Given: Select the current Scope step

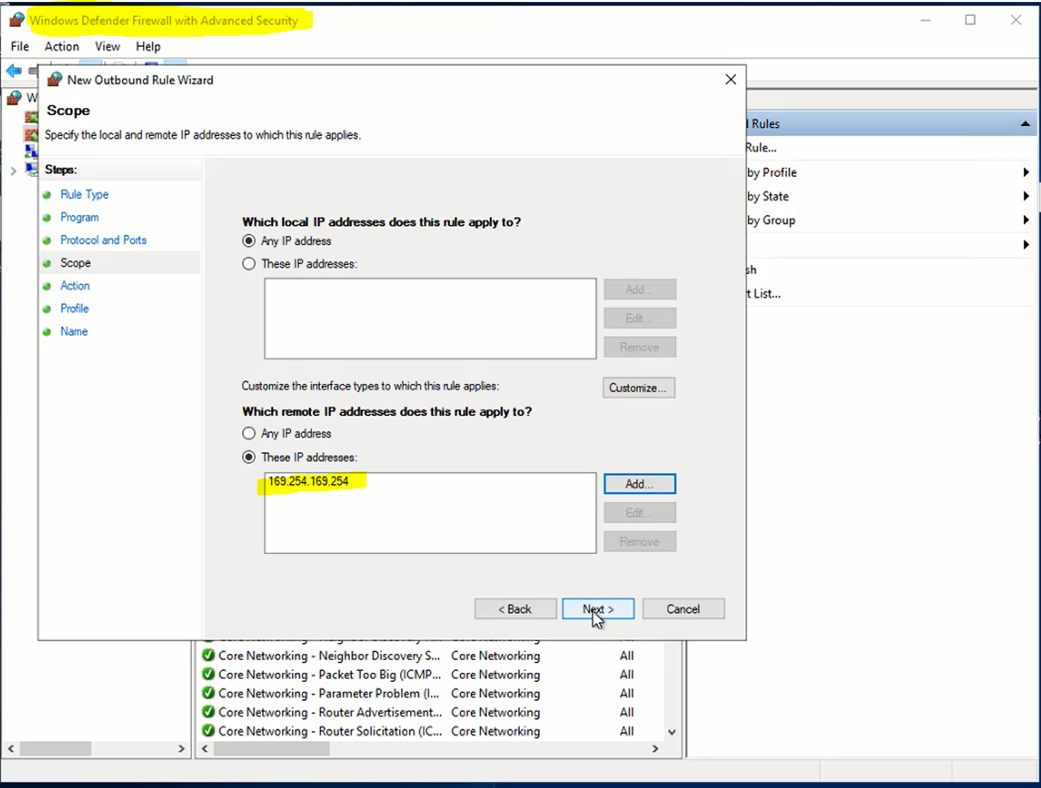Looking at the screenshot, I should pyautogui.click(x=75, y=263).
